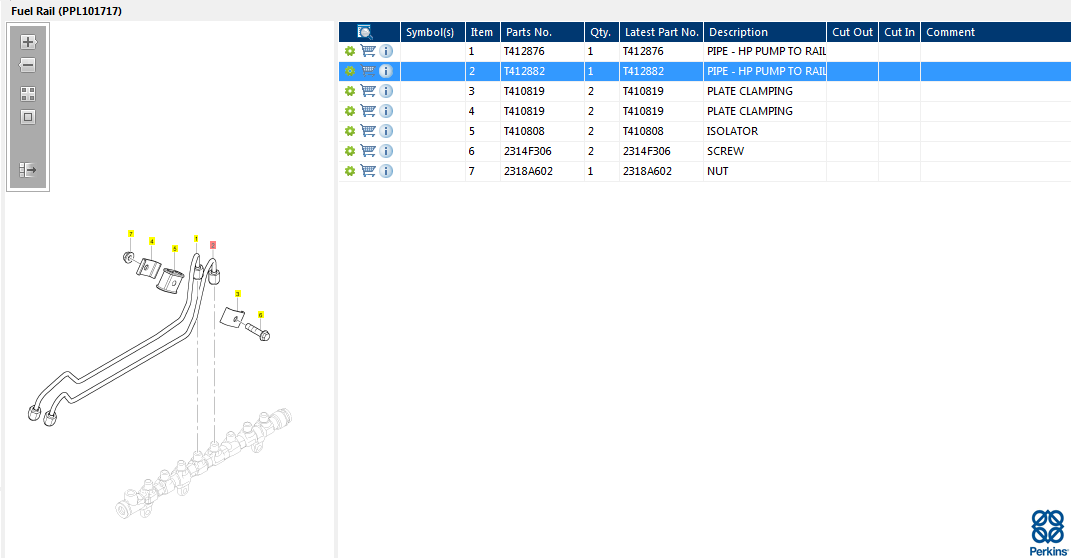Add NUT 2318A602 to cart
Viewport: 1071px width, 558px height.
click(x=368, y=170)
